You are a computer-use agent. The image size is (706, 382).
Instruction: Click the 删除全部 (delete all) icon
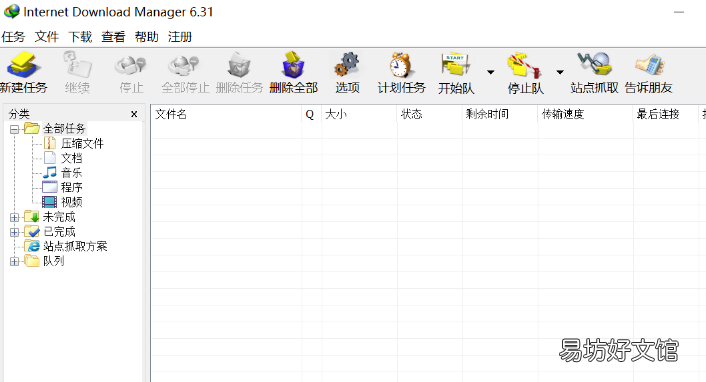click(x=294, y=65)
